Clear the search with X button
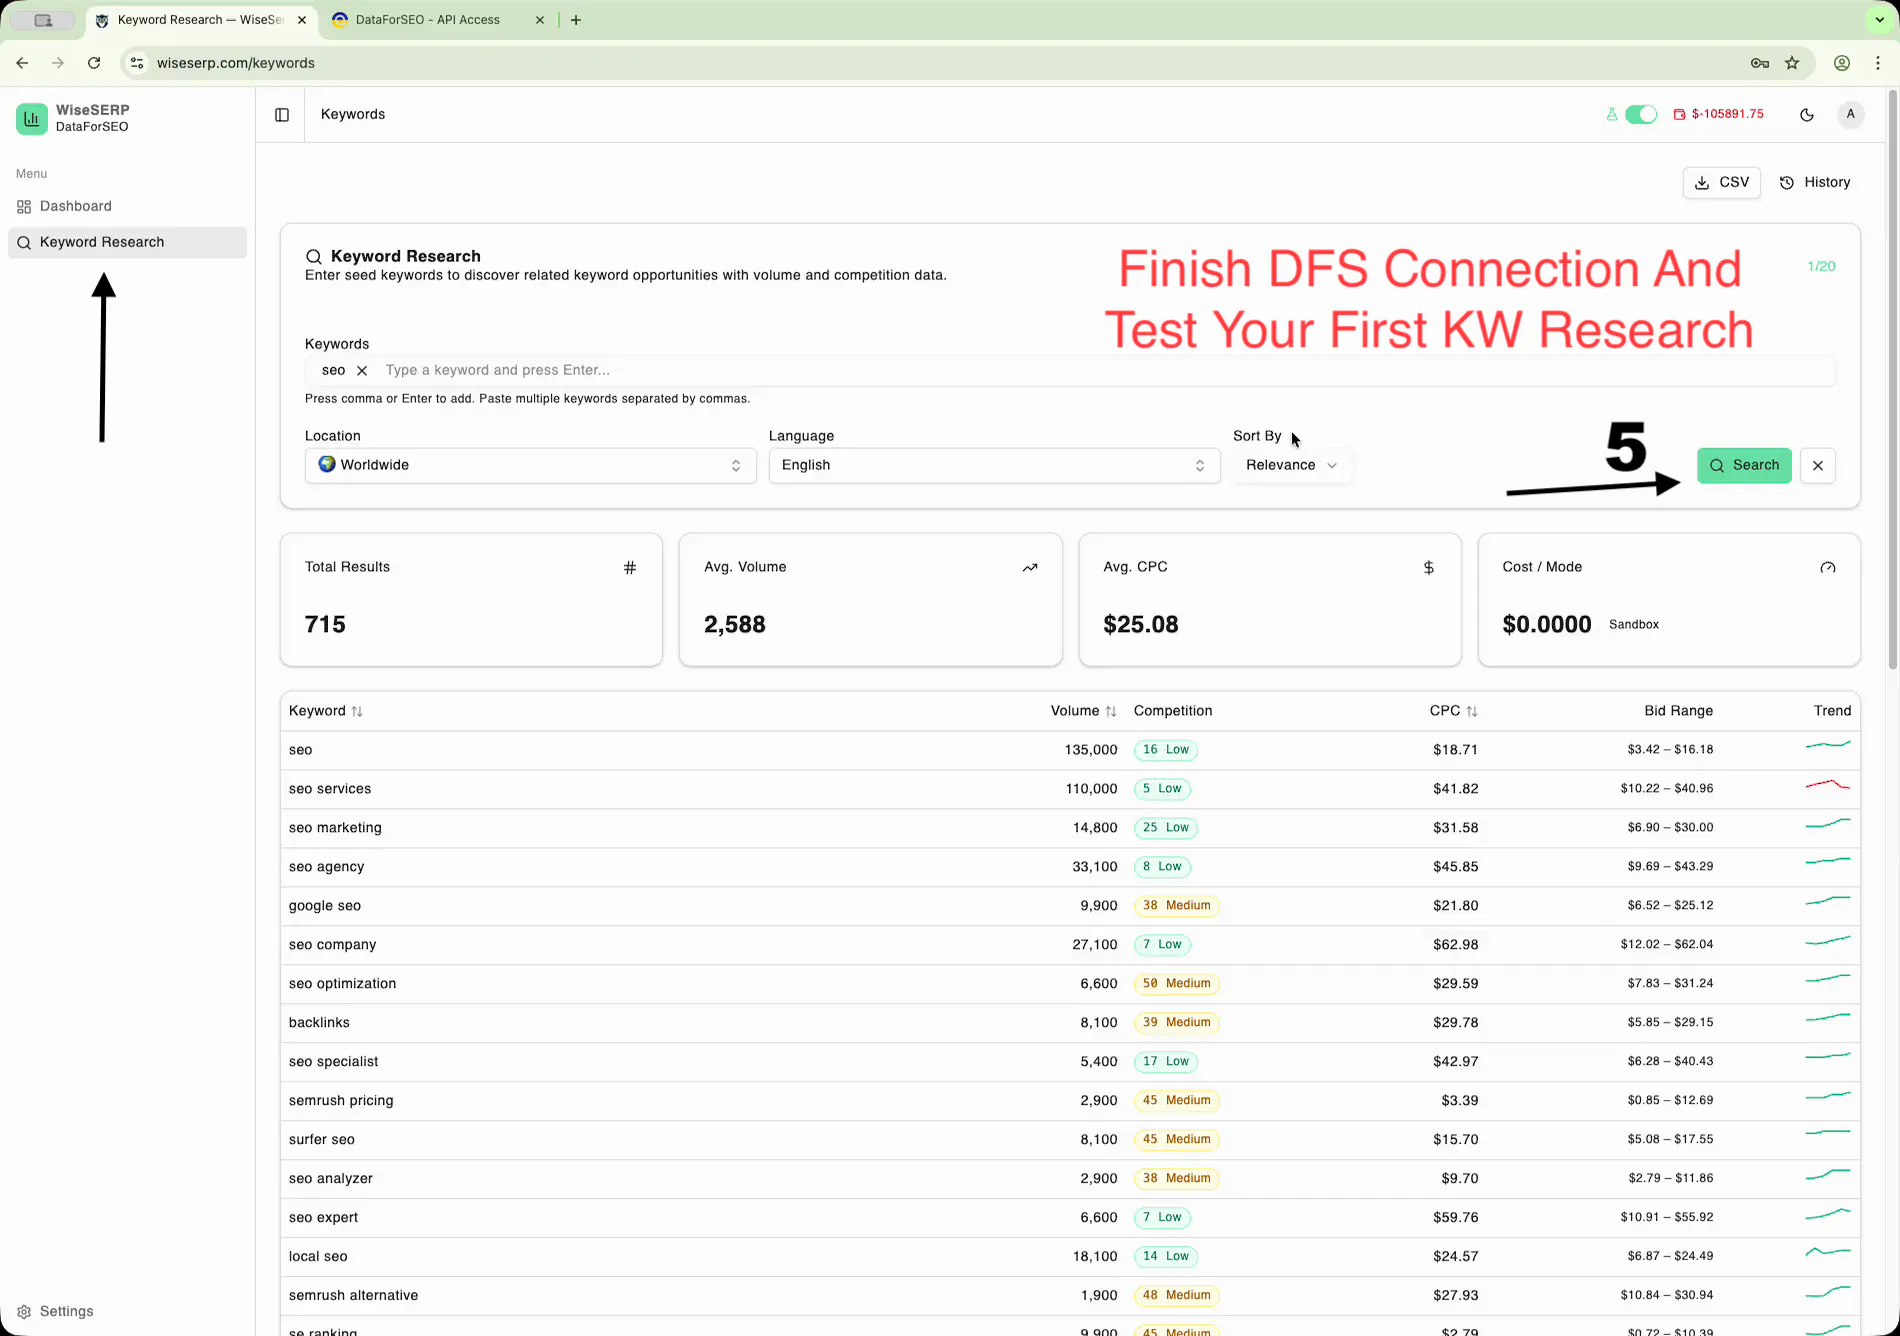 (1818, 465)
